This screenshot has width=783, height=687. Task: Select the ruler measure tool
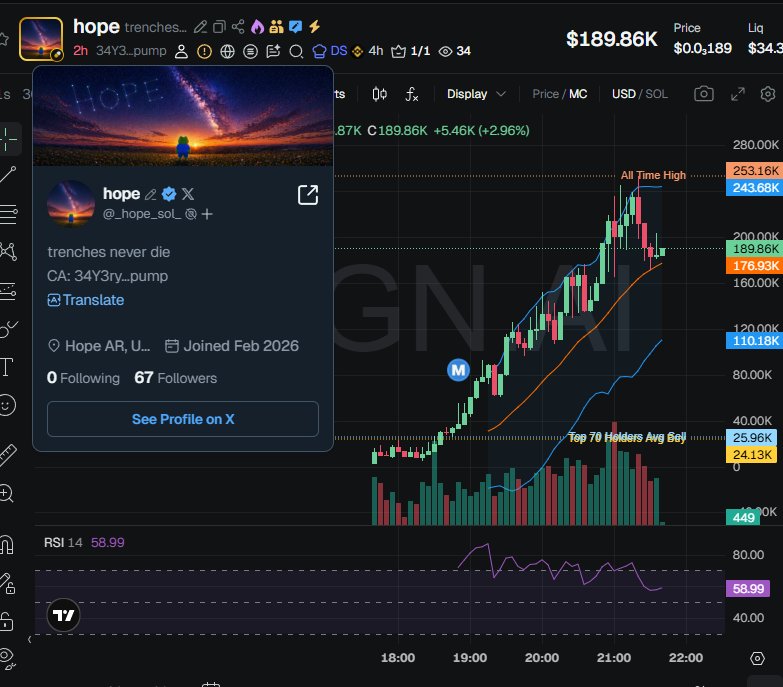[8, 455]
